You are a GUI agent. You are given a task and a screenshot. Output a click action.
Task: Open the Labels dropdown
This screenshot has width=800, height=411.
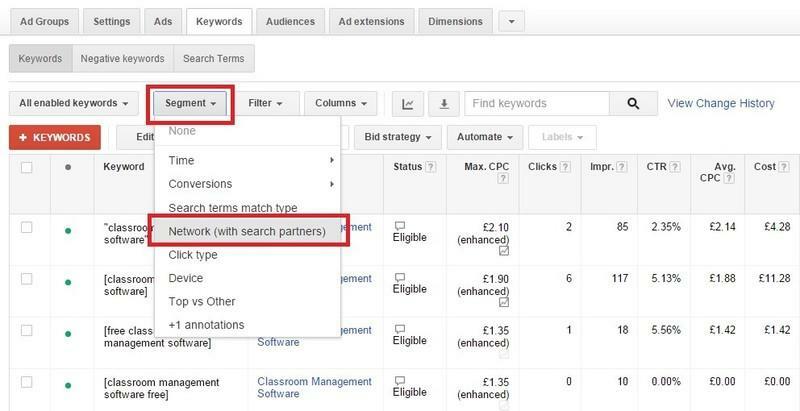coord(562,137)
